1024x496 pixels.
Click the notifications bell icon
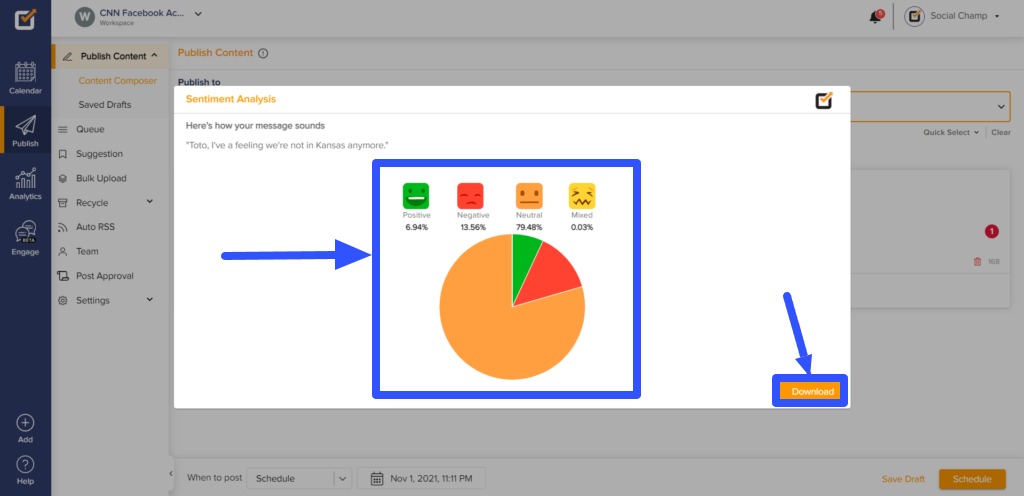[876, 16]
